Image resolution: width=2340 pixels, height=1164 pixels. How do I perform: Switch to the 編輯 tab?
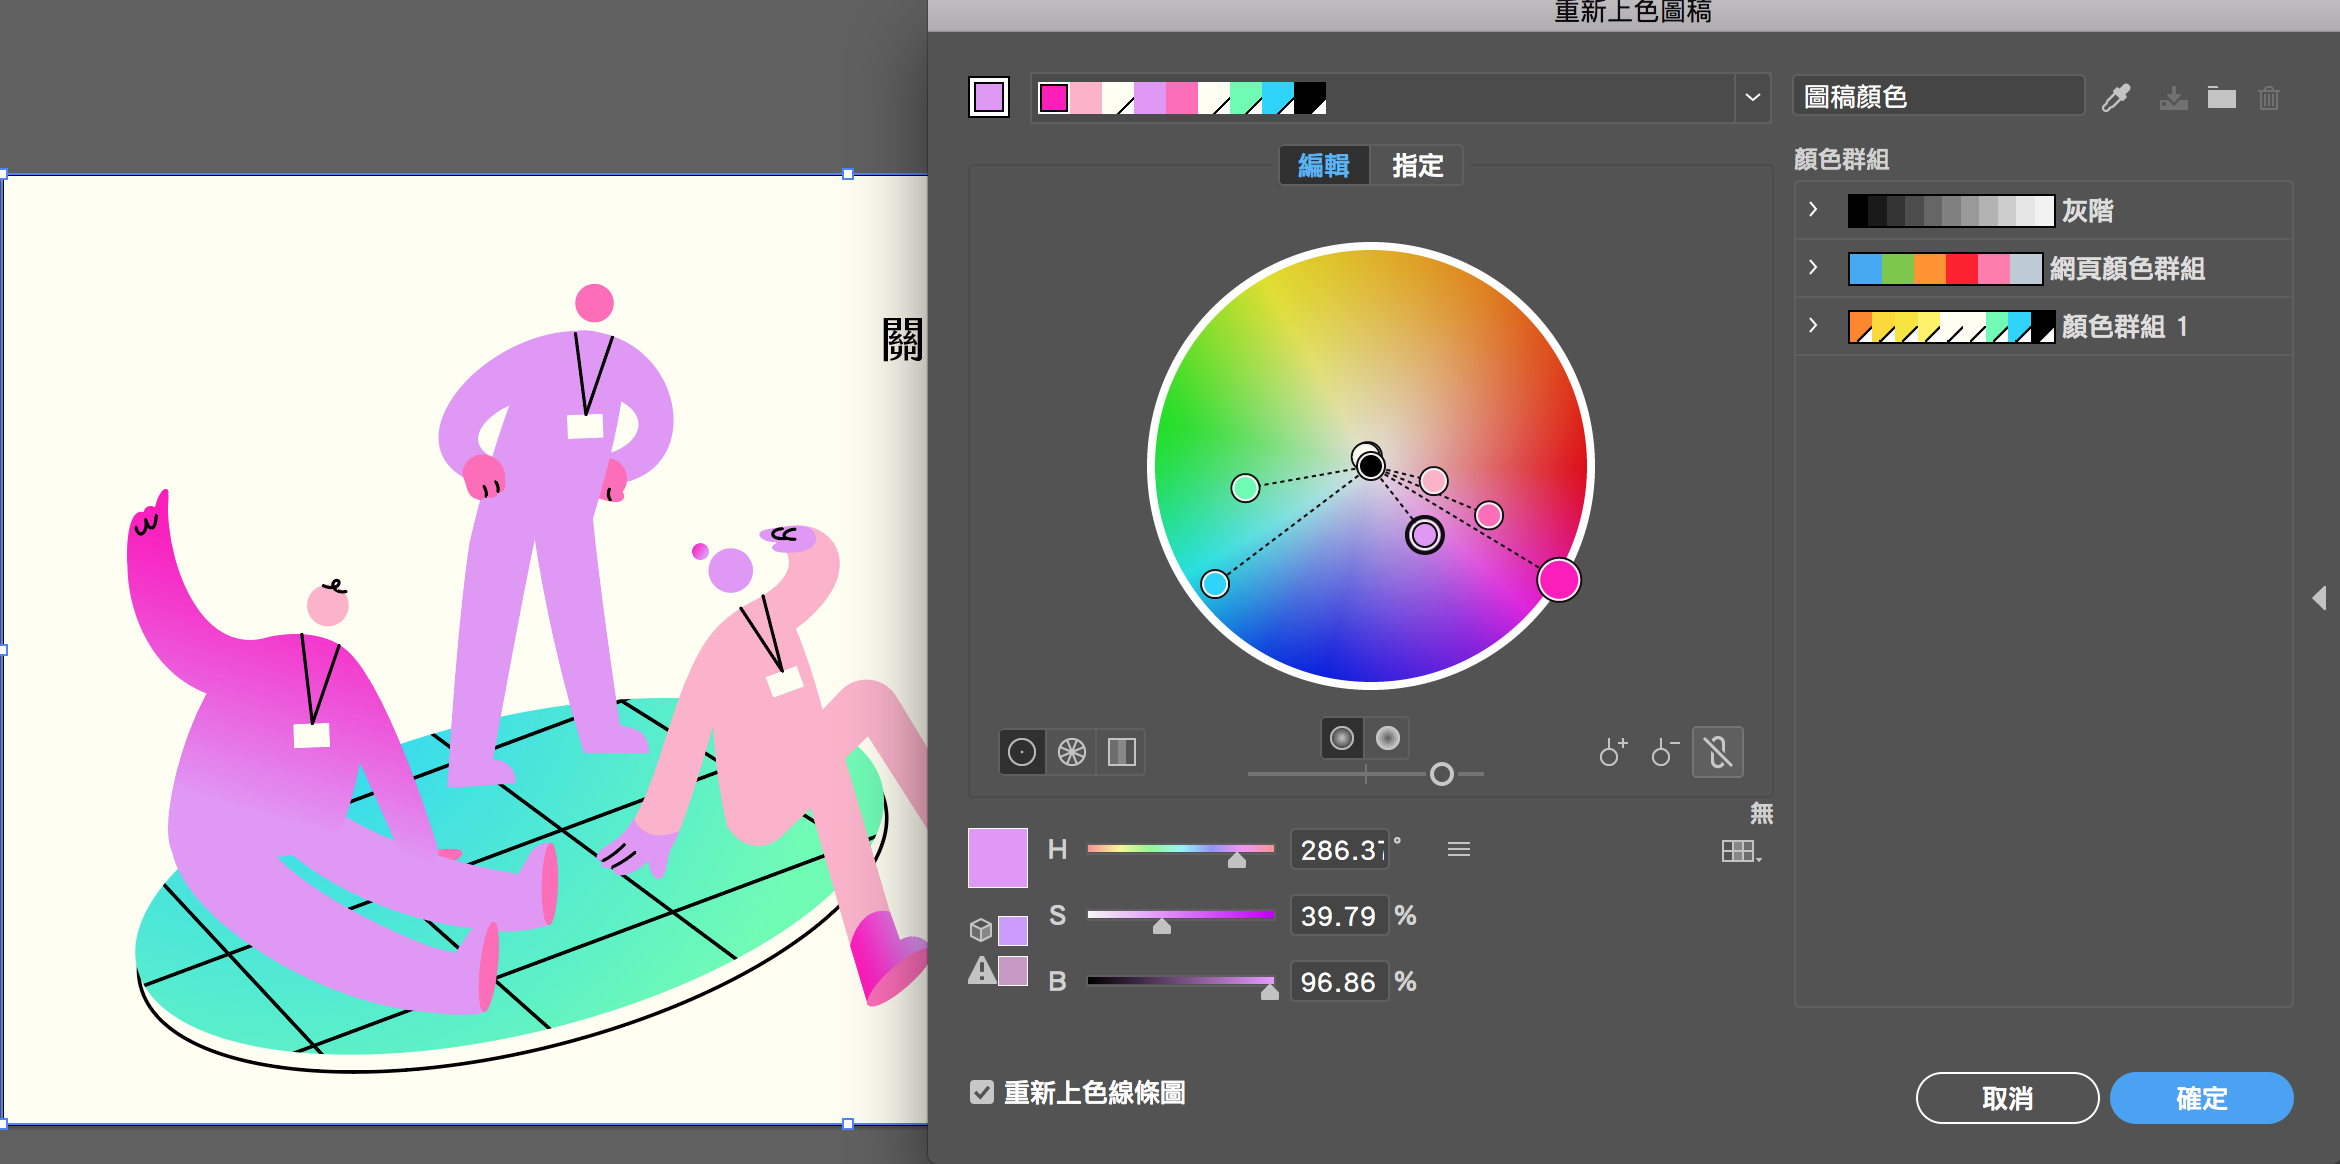click(1324, 165)
